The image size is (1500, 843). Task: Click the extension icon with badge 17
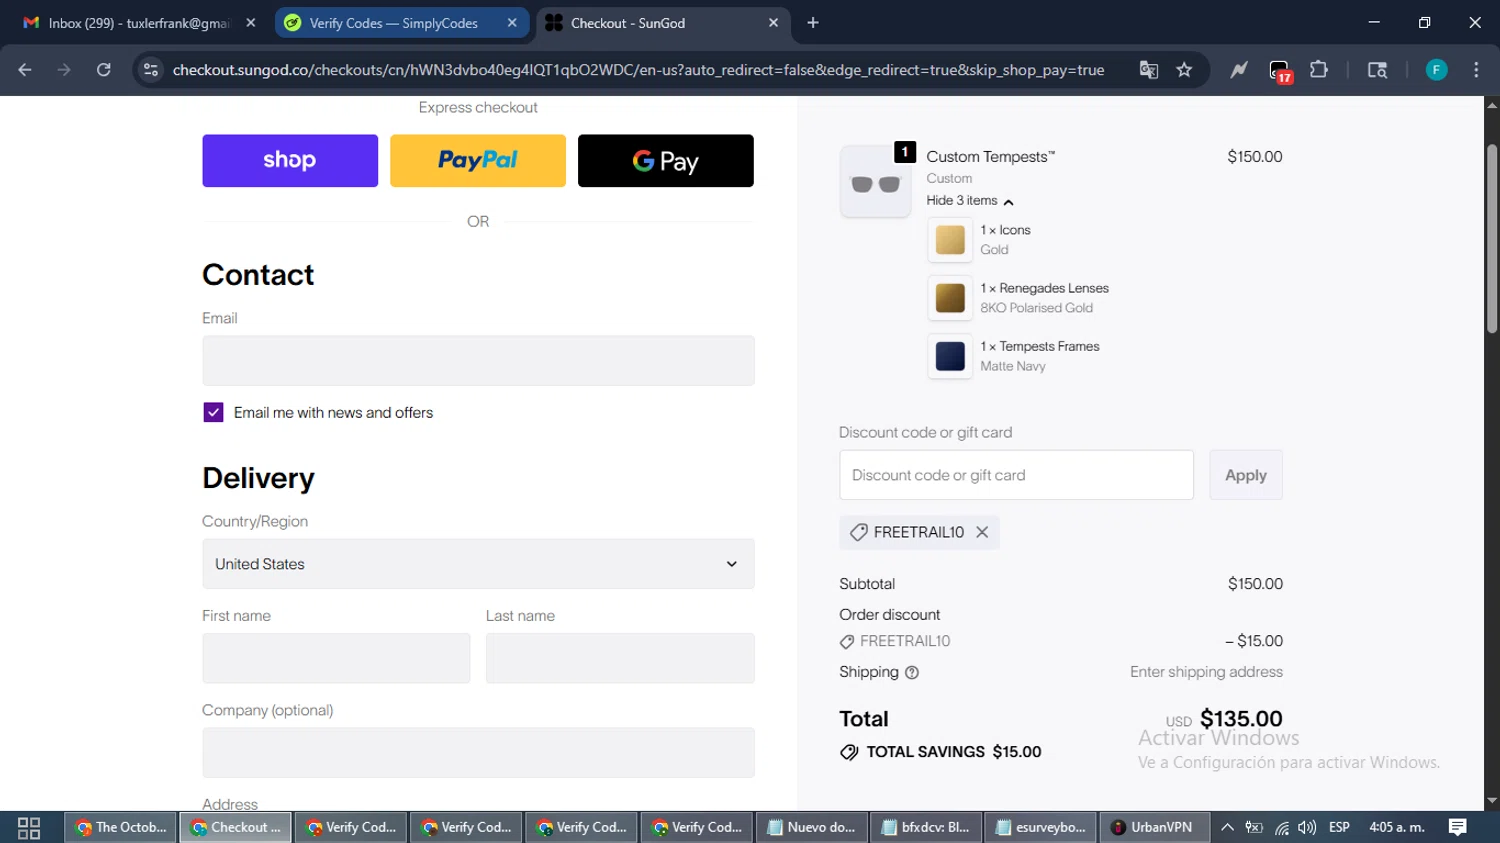(1280, 71)
